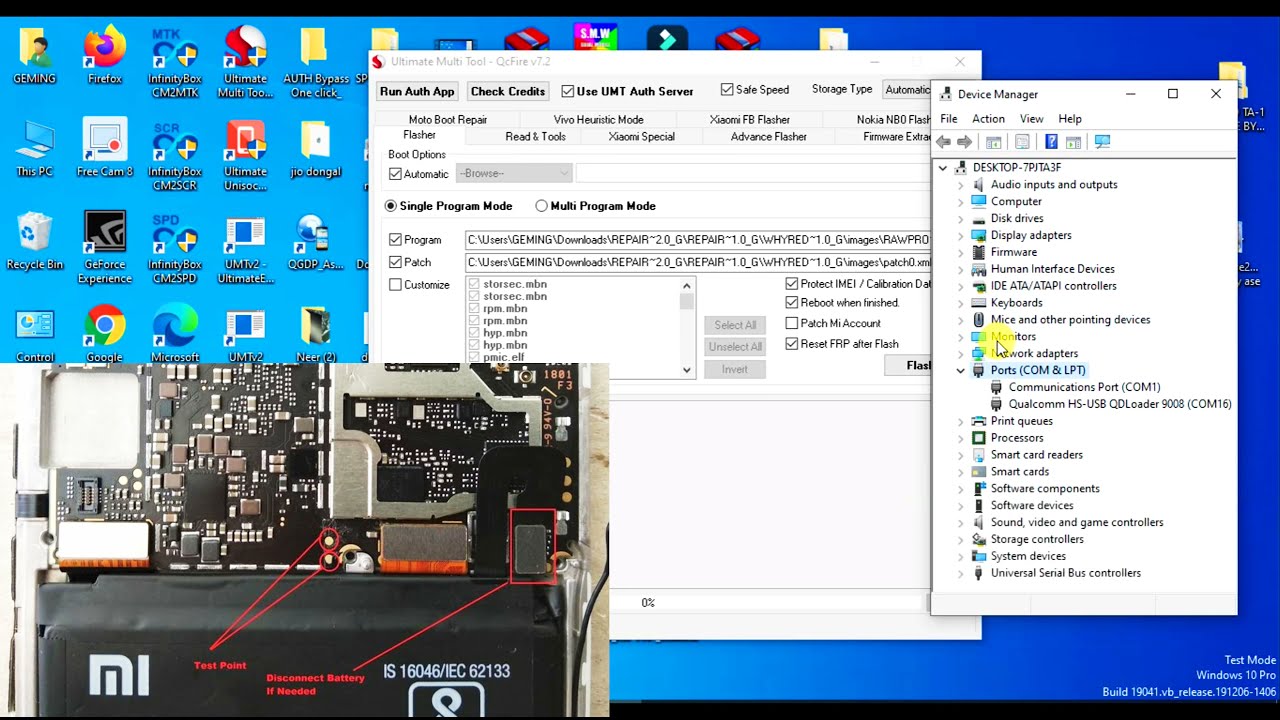Expand the Processors node
This screenshot has width=1280, height=720.
click(x=961, y=438)
